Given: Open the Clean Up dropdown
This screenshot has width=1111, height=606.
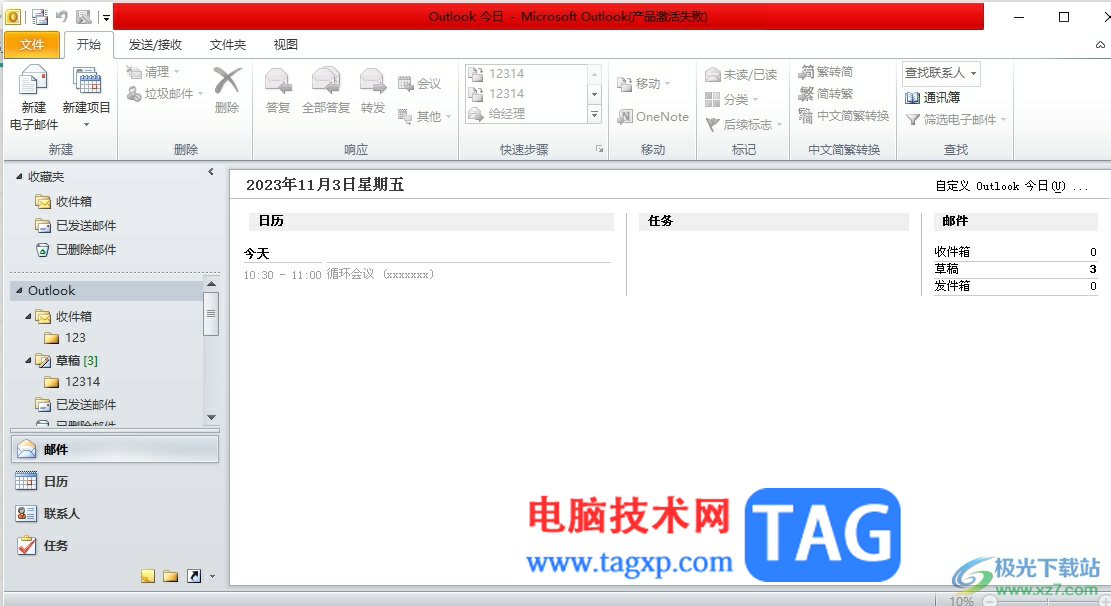Looking at the screenshot, I should point(153,72).
